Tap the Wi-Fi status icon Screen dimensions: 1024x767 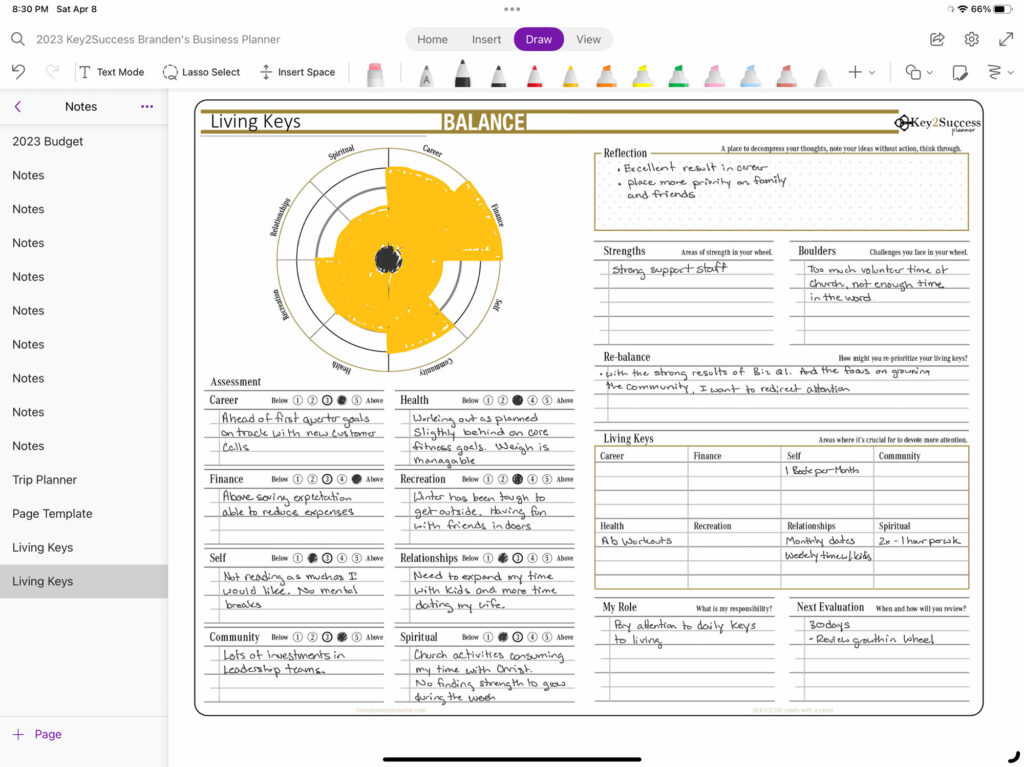pyautogui.click(x=963, y=9)
